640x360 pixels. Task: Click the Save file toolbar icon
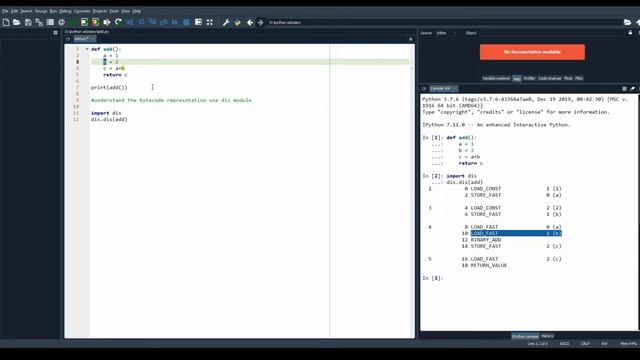(28, 22)
